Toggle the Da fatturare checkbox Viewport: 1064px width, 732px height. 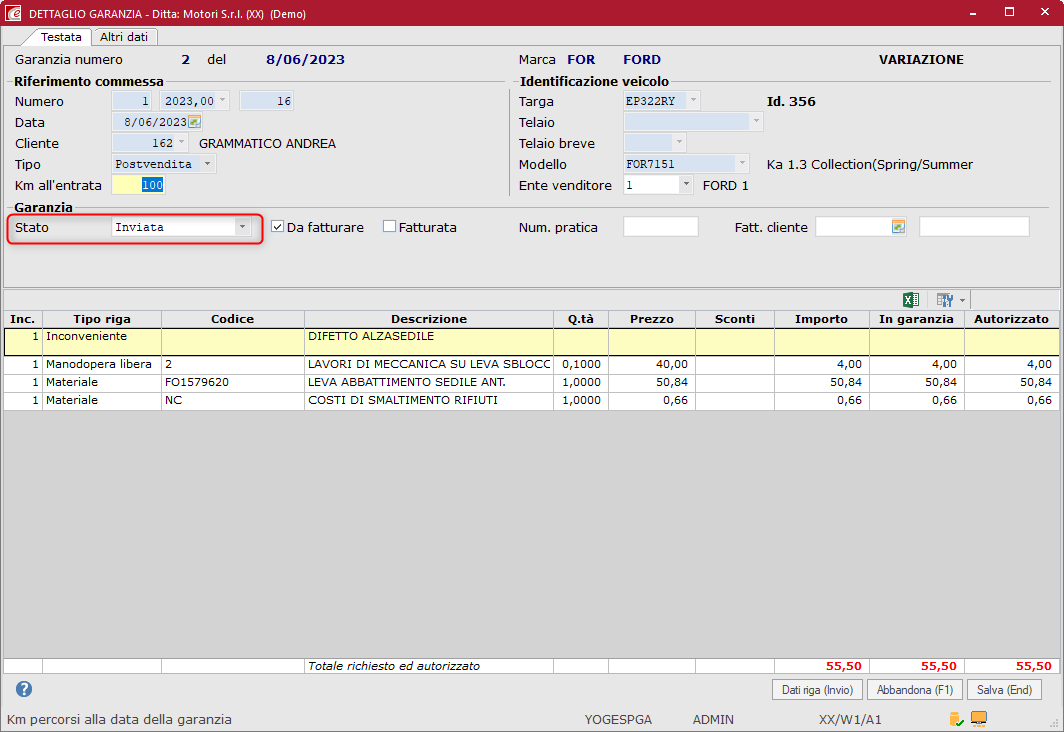pyautogui.click(x=278, y=227)
